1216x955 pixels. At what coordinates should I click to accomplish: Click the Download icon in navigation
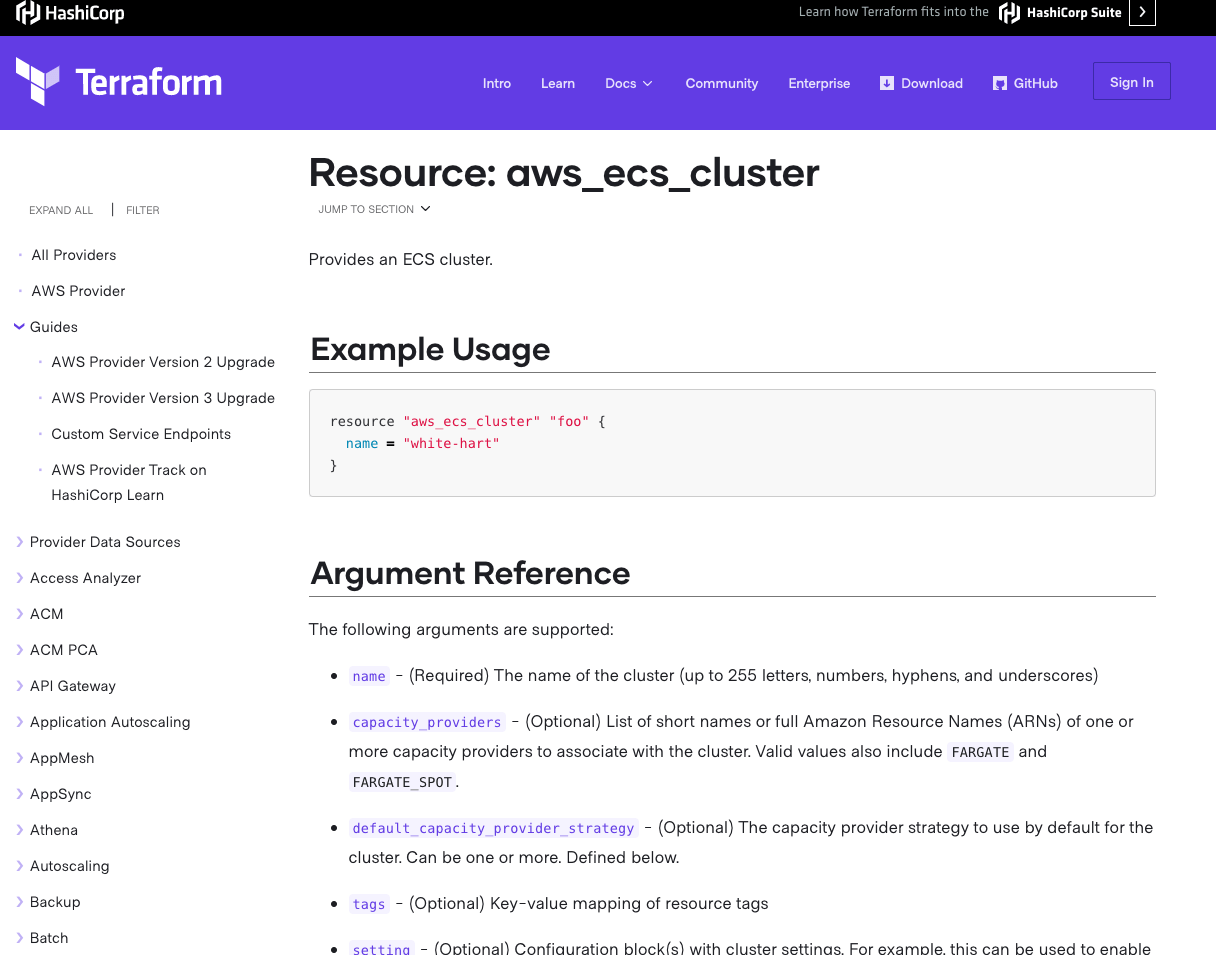pyautogui.click(x=887, y=83)
